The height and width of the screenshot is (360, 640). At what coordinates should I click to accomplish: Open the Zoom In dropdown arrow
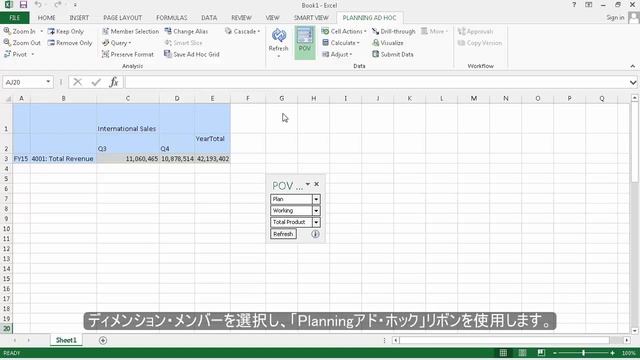41,31
